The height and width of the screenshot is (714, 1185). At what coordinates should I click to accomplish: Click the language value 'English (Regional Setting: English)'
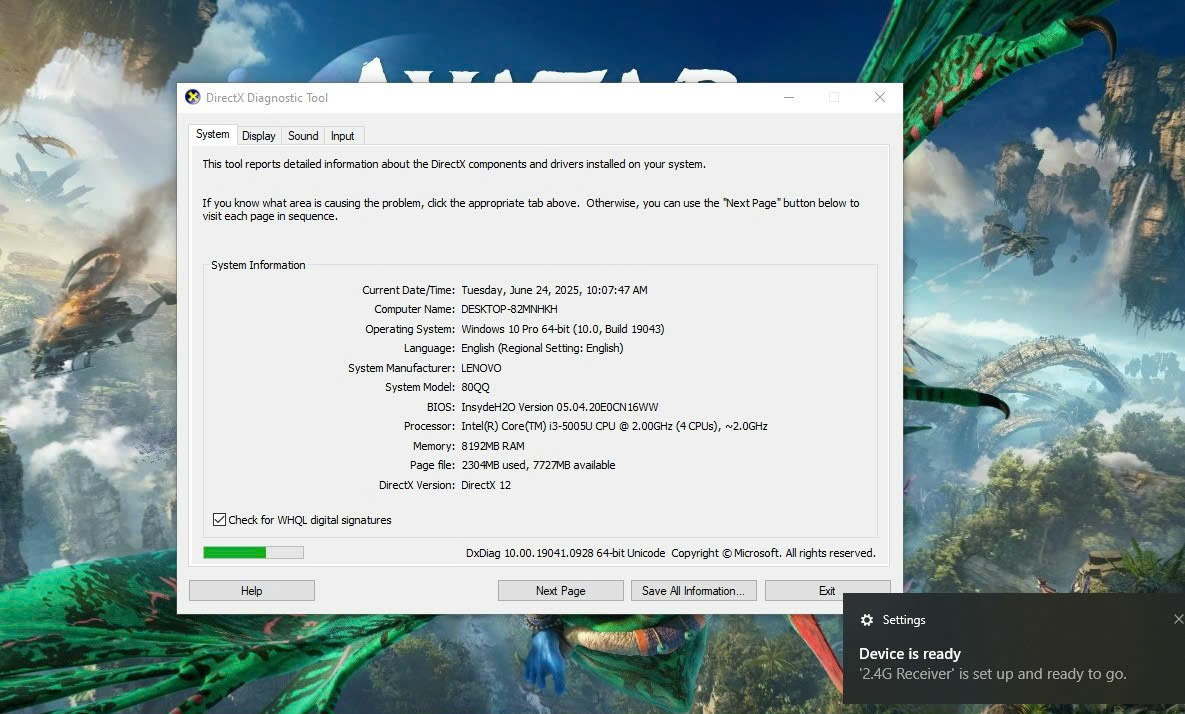tap(542, 348)
